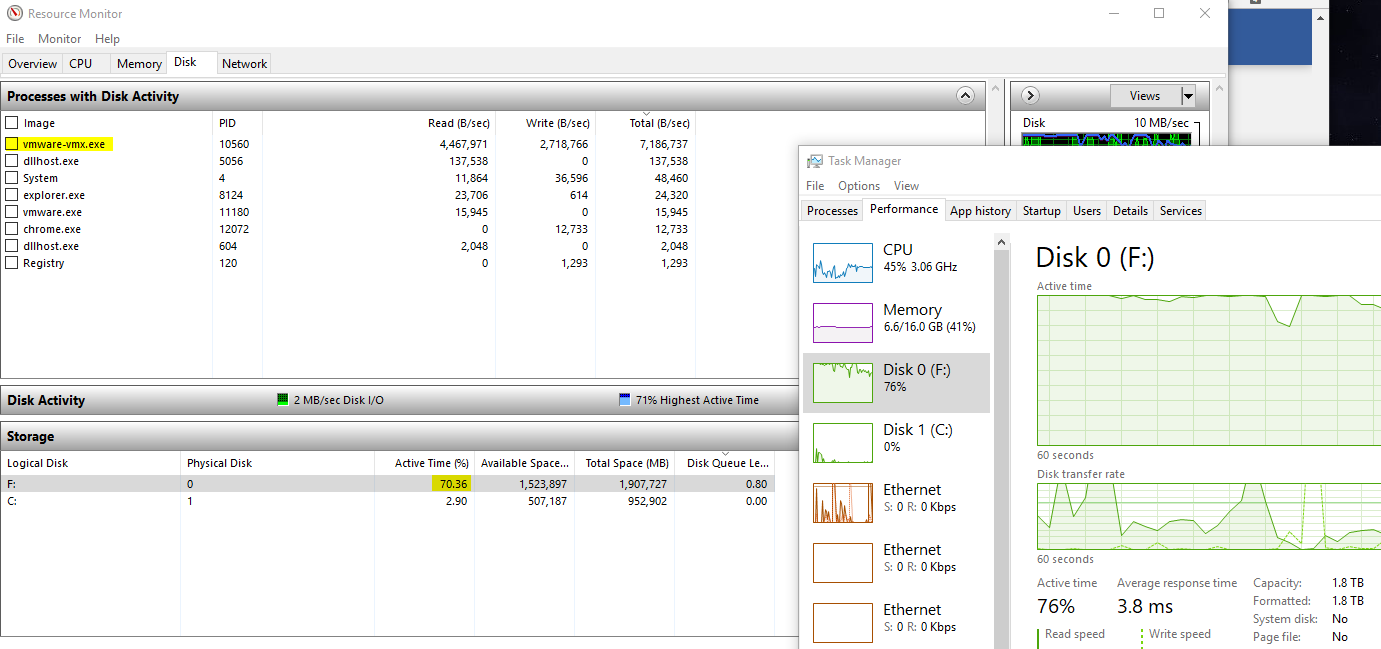This screenshot has height=649, width=1381.
Task: Open the Startup tab in Task Manager
Action: tap(1041, 211)
